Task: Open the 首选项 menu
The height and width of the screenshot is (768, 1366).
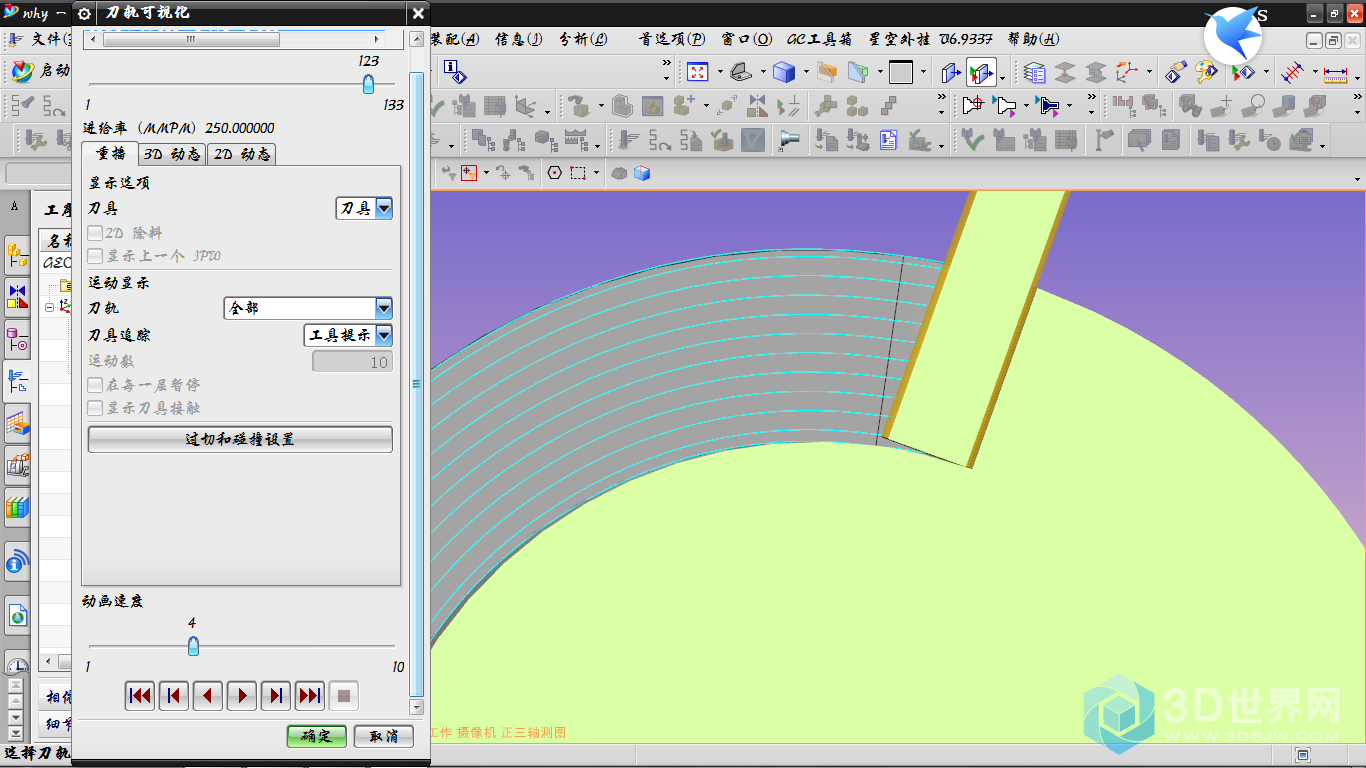Action: click(x=672, y=39)
